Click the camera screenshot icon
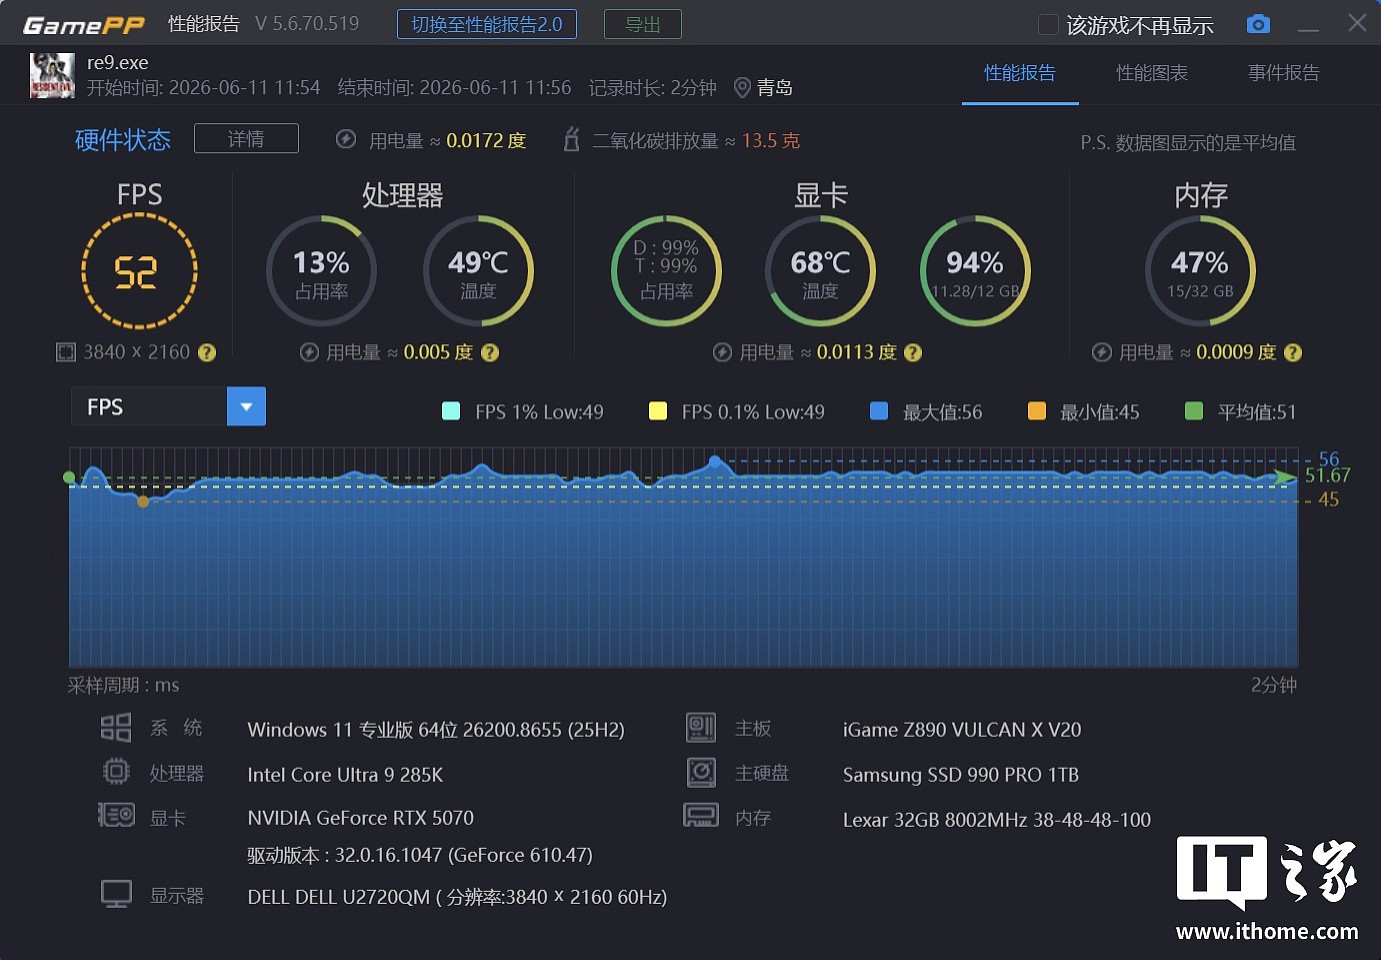1381x960 pixels. click(1258, 24)
